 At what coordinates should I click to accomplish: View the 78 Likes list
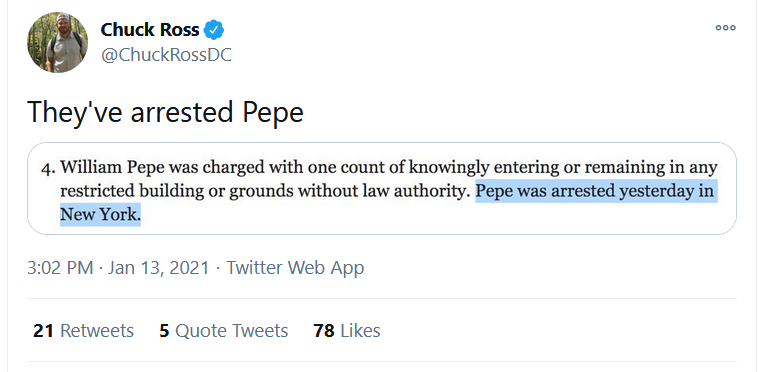point(347,331)
